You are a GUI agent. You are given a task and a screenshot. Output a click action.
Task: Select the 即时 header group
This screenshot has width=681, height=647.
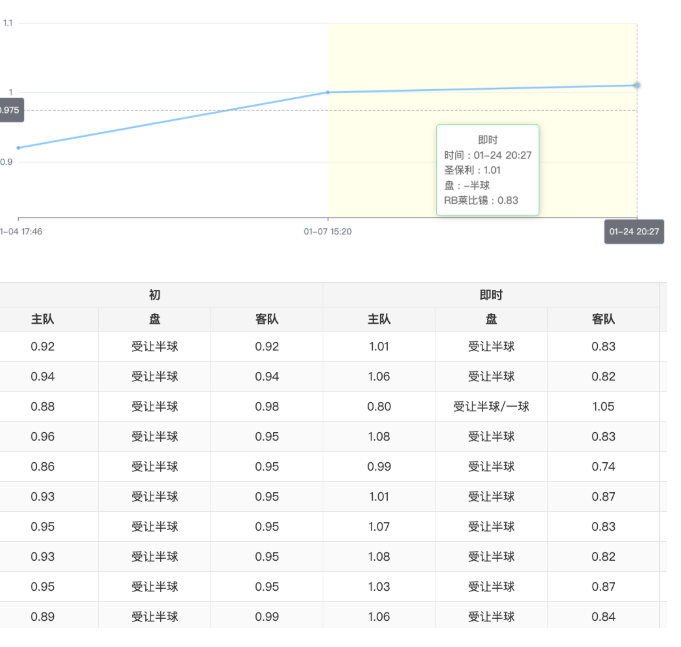[x=490, y=295]
